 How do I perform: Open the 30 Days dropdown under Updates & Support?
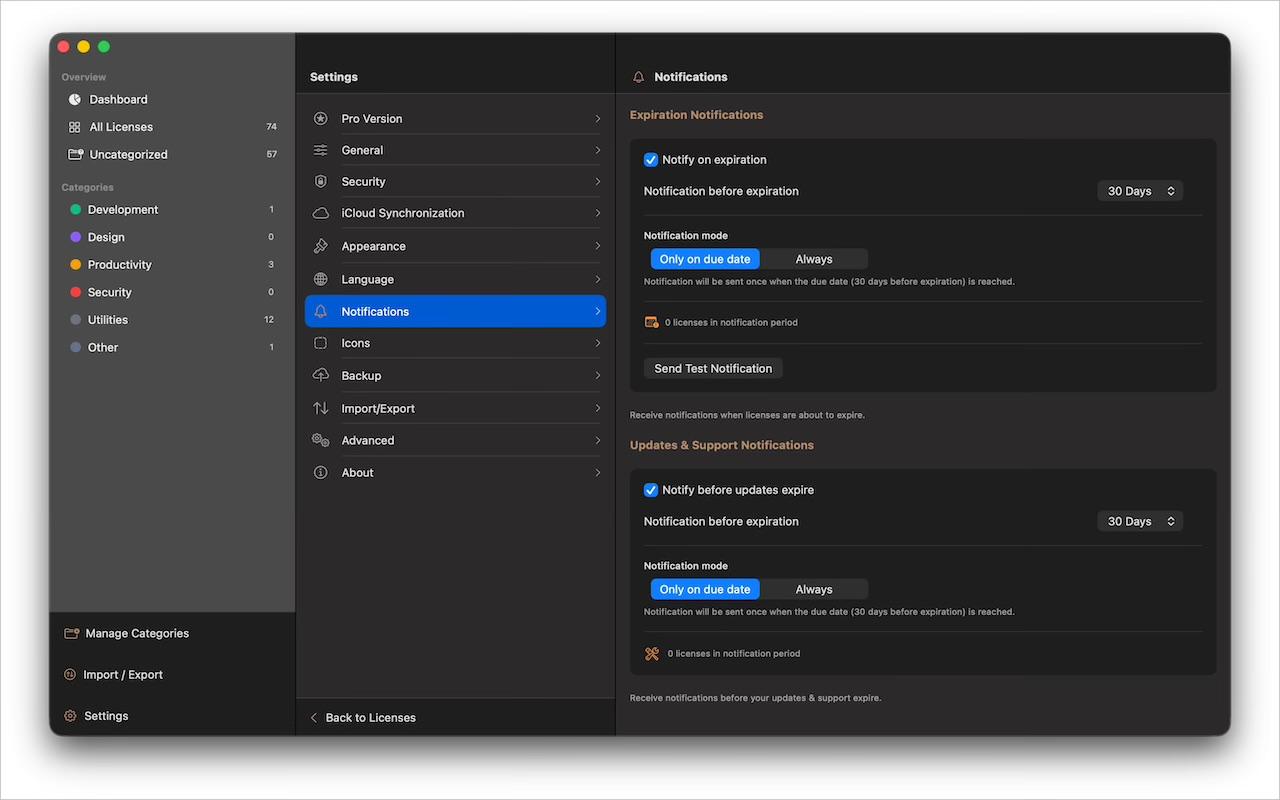(x=1140, y=521)
